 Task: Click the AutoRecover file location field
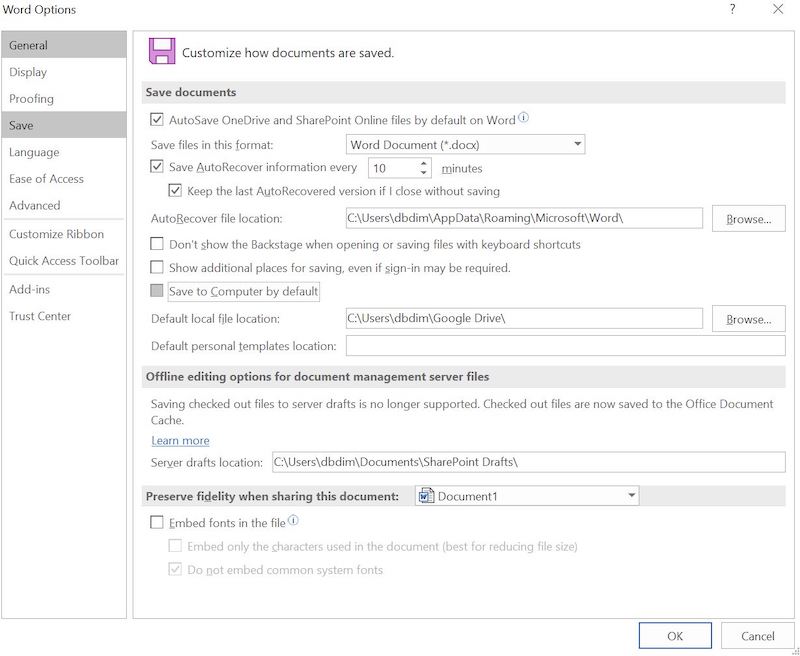click(524, 218)
